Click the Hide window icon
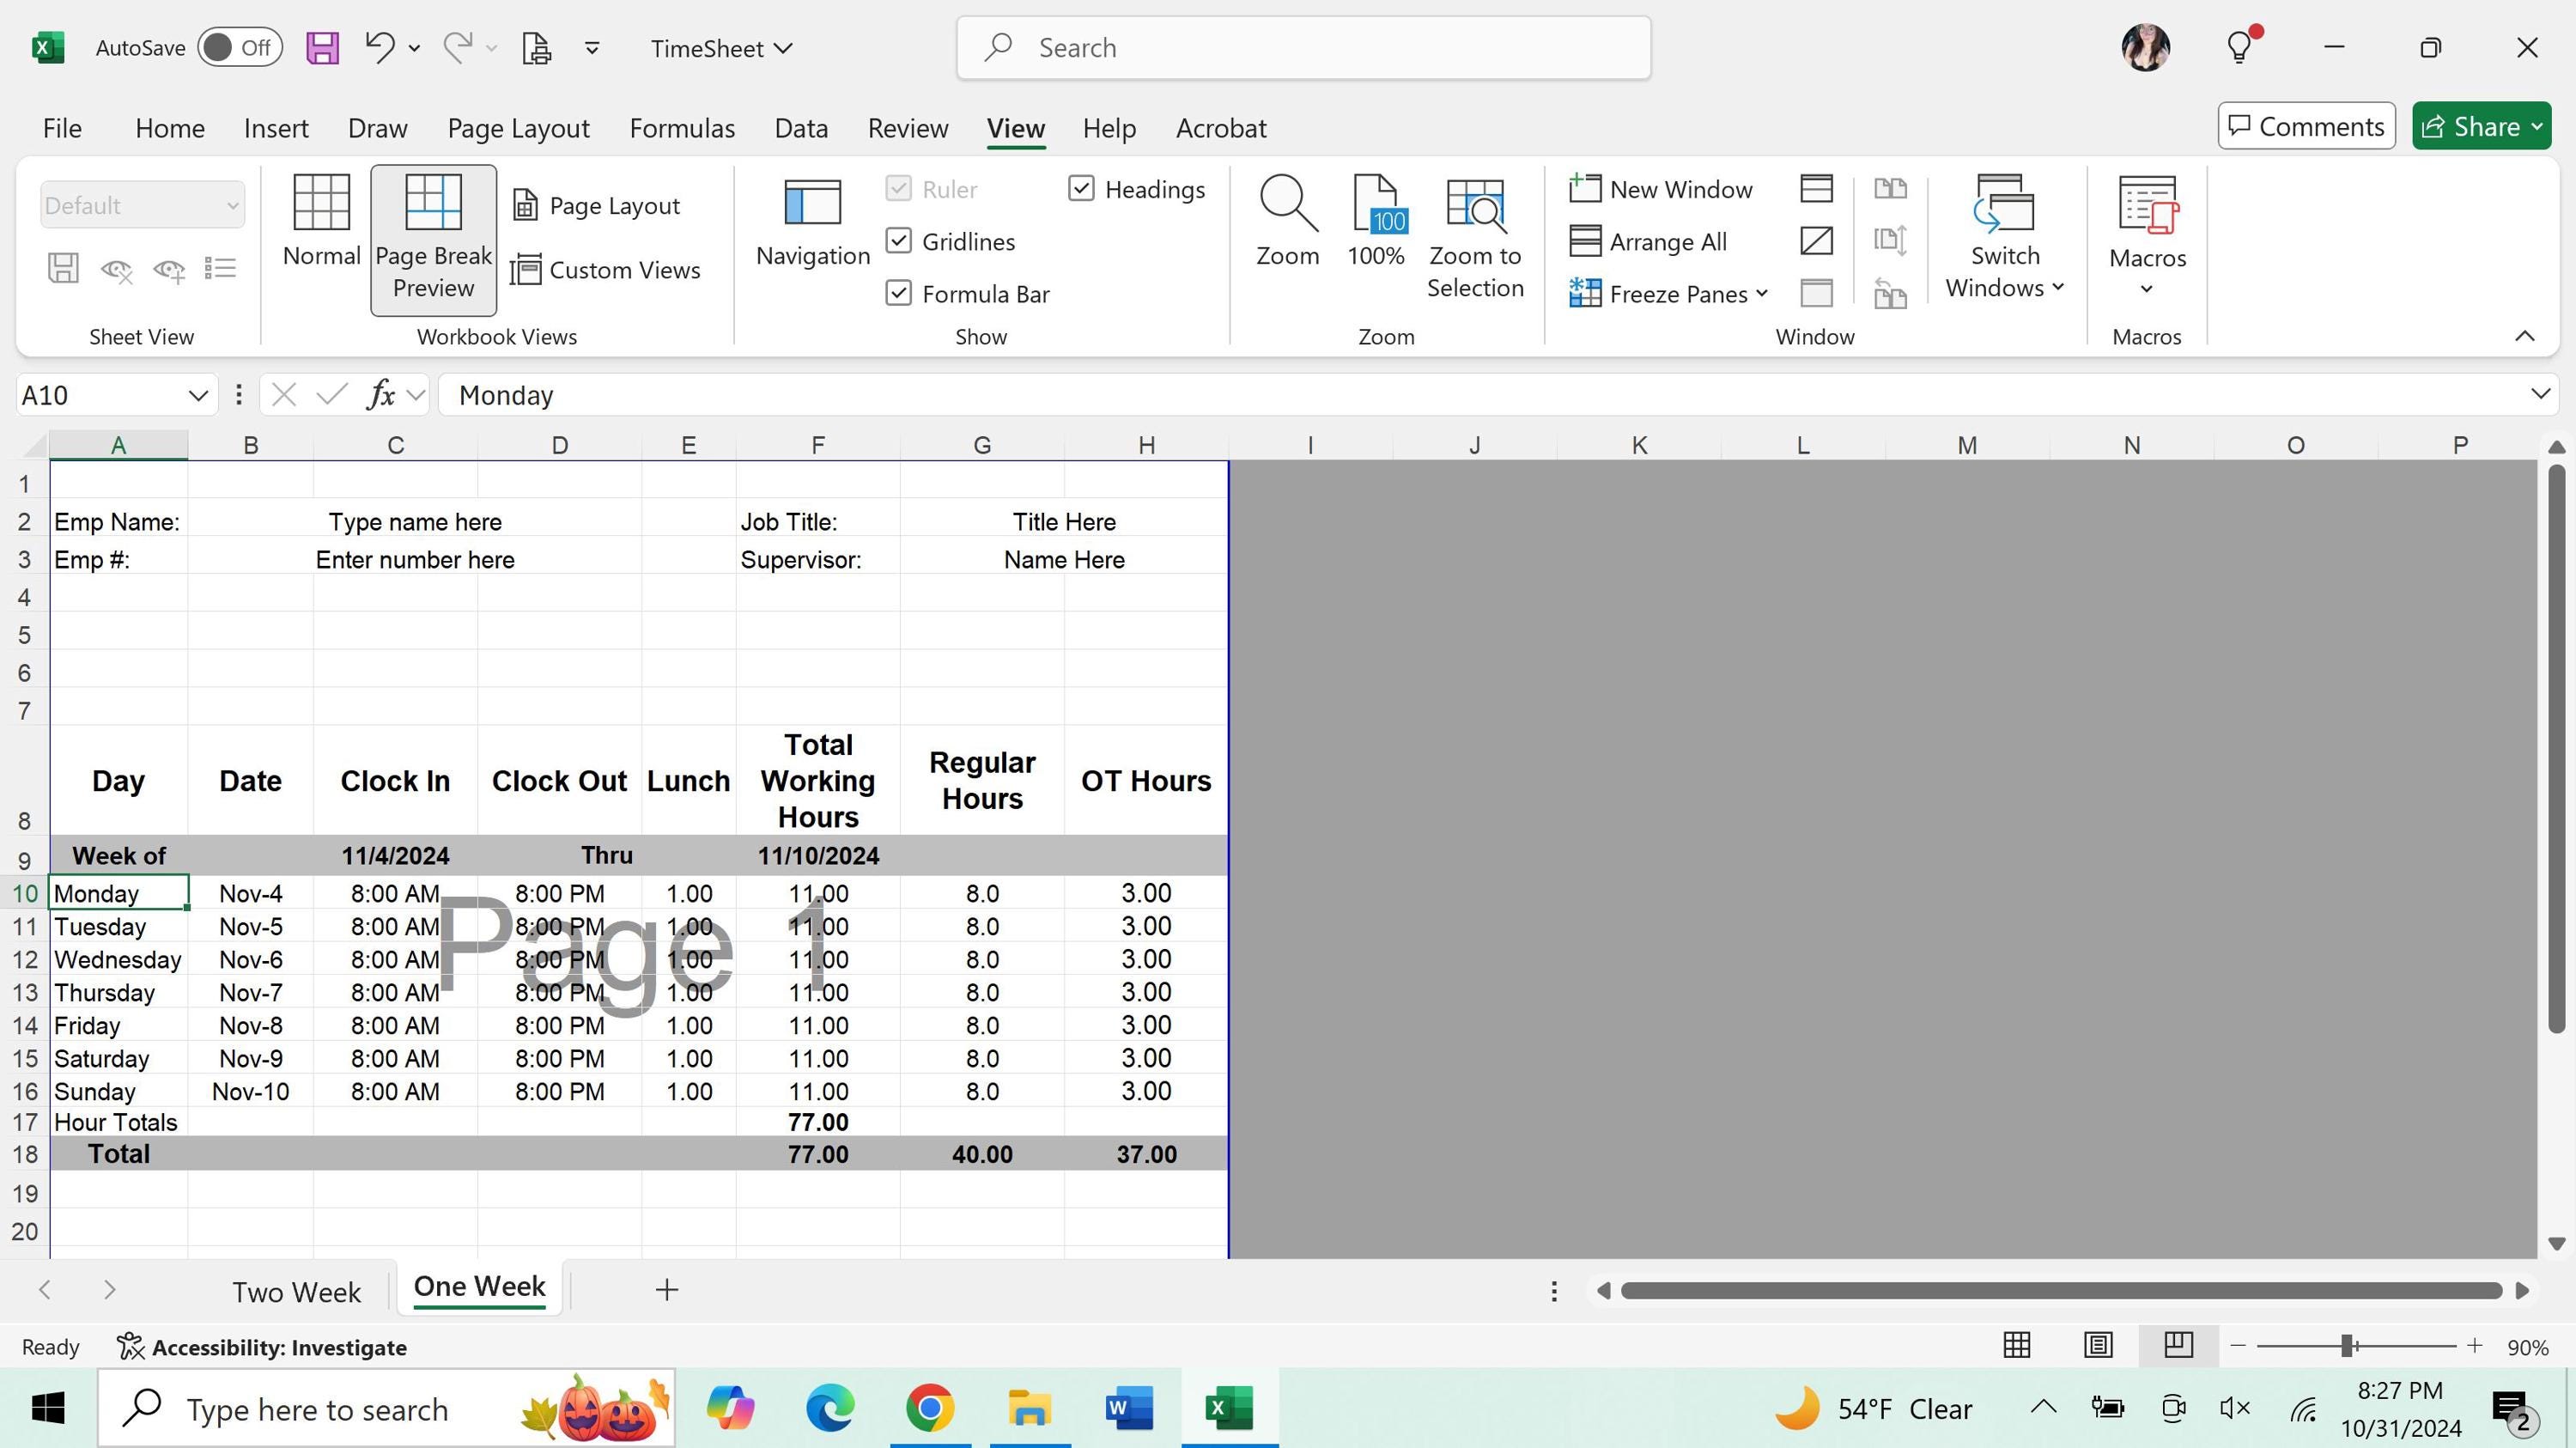 (1815, 241)
